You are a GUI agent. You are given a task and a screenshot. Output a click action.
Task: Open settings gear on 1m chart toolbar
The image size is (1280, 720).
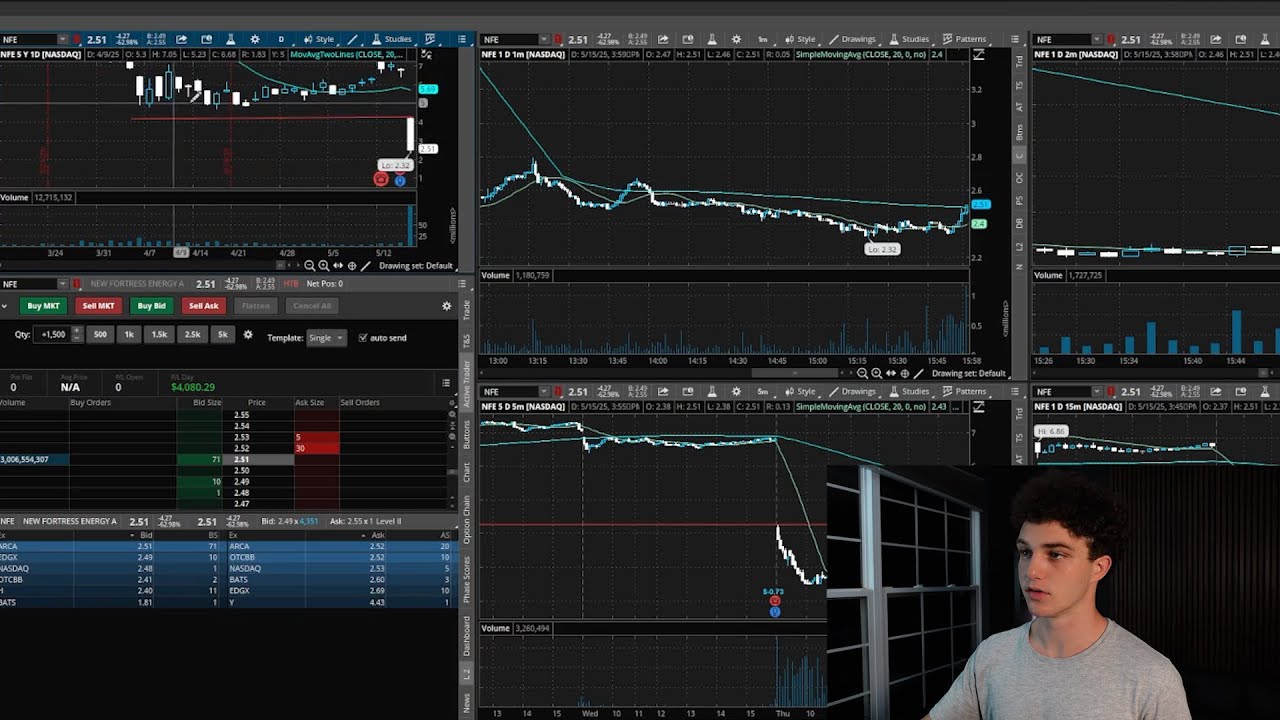[x=737, y=39]
